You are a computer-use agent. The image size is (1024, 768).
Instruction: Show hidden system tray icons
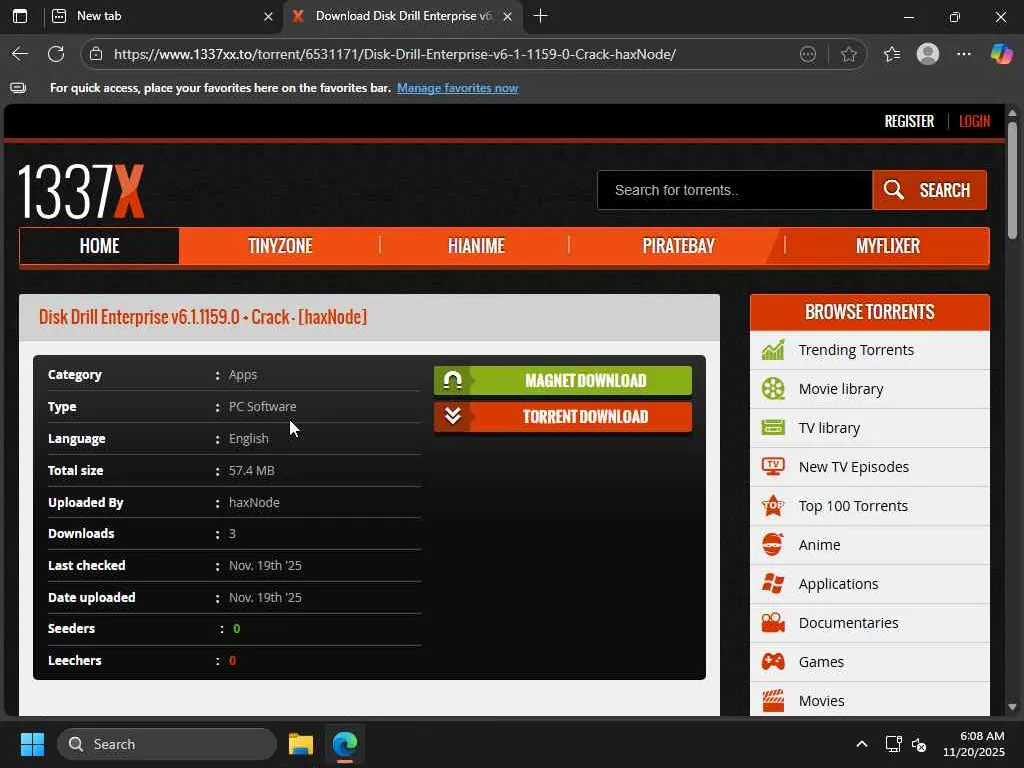(862, 744)
